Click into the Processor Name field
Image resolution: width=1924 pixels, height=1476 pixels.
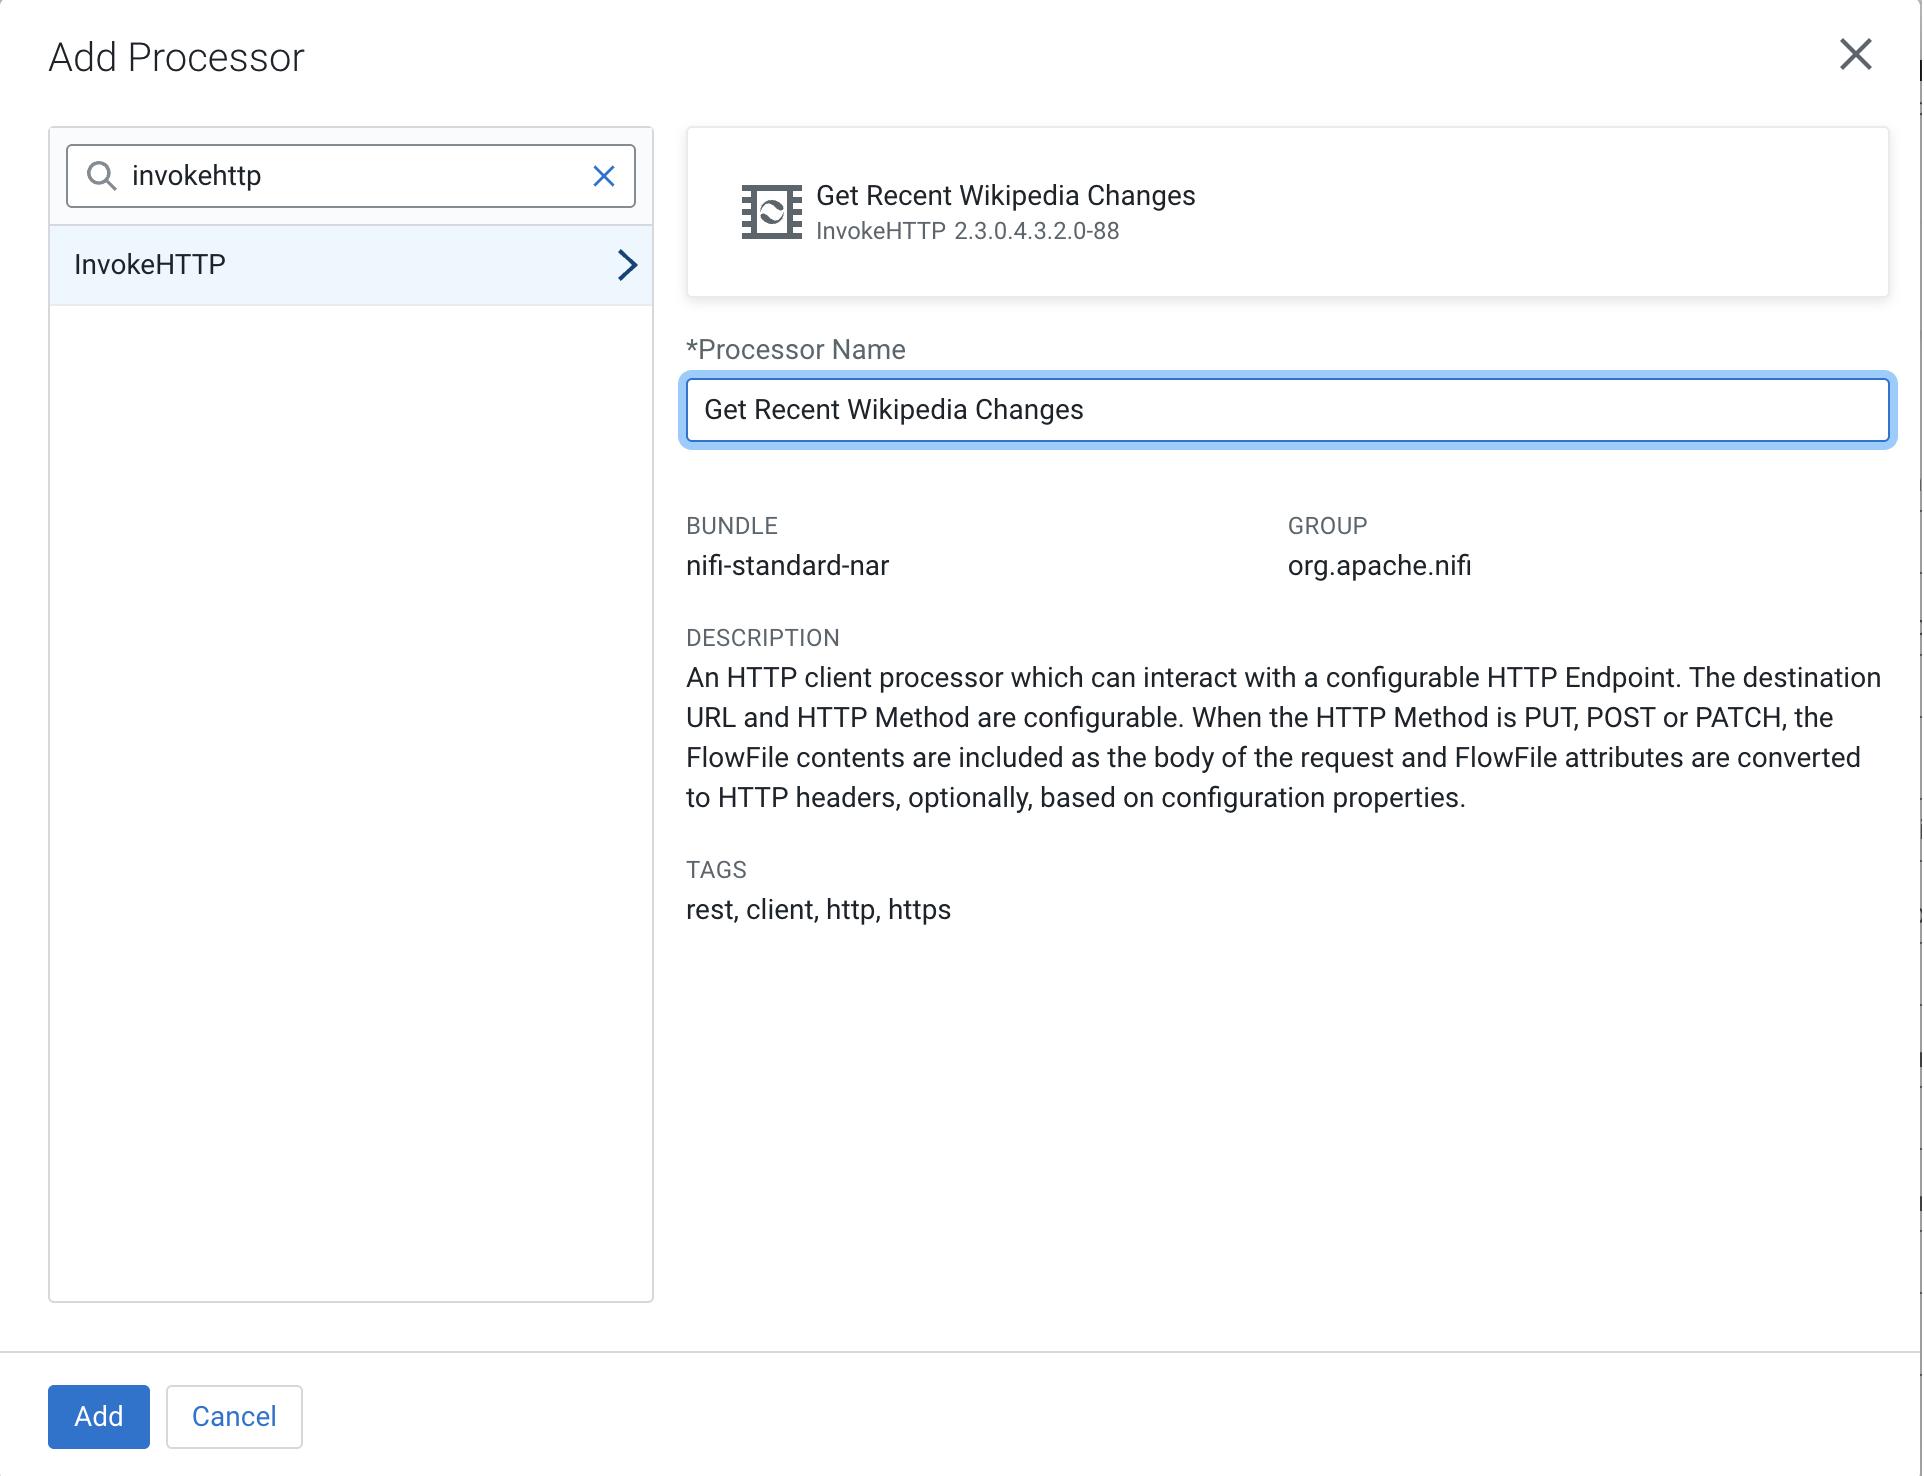1287,410
